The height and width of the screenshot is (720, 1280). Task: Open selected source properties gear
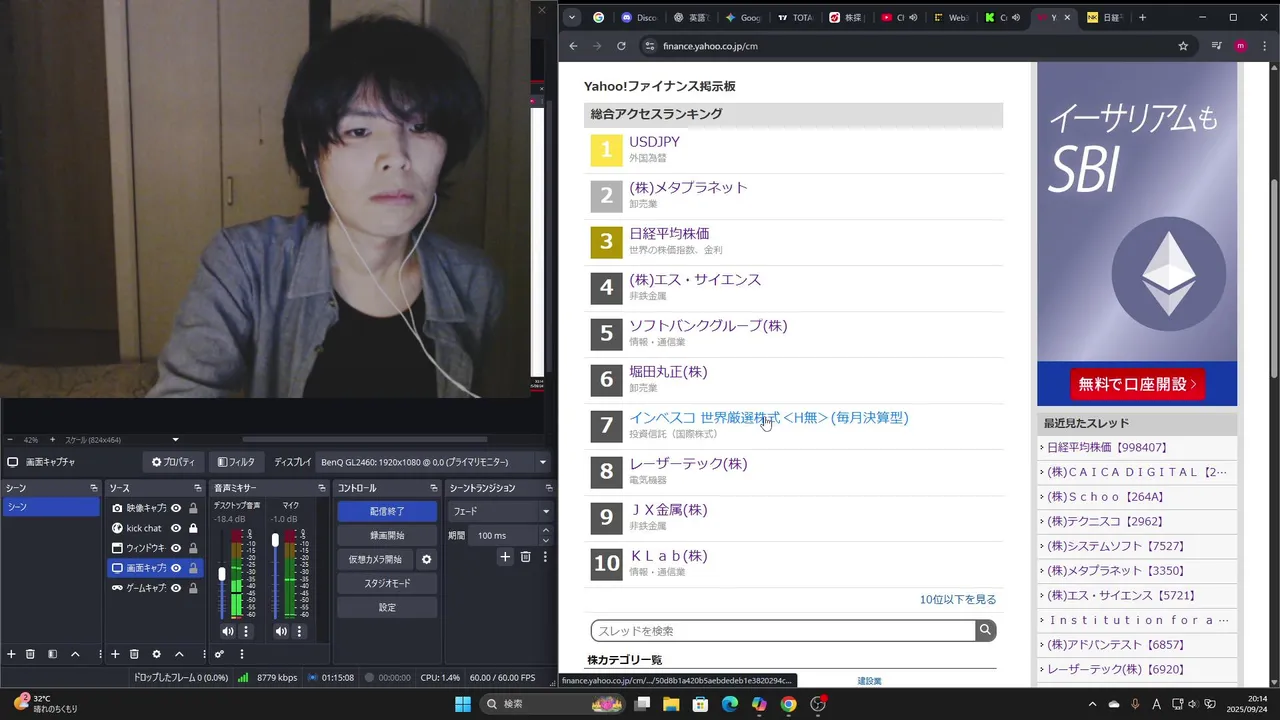click(x=156, y=654)
